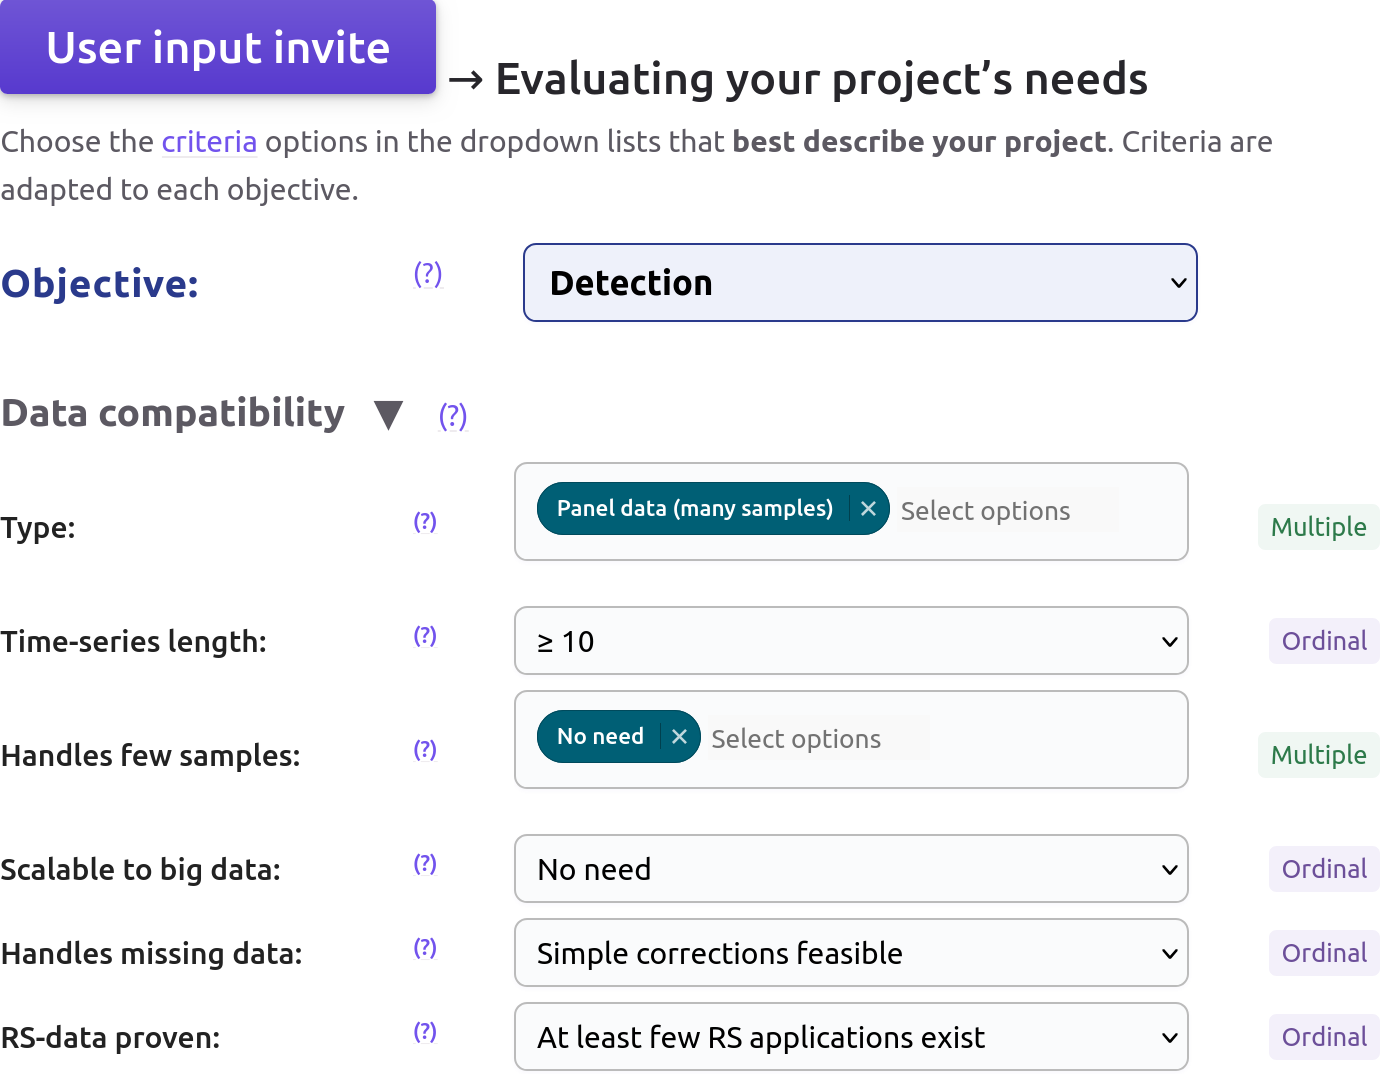Follow the criteria hyperlink

pos(209,142)
